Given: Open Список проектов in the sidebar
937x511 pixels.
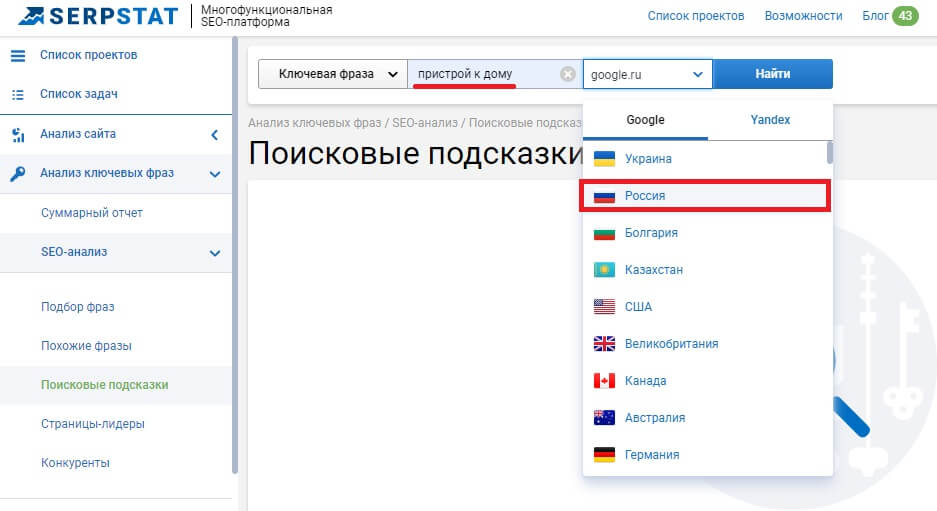Looking at the screenshot, I should (88, 55).
